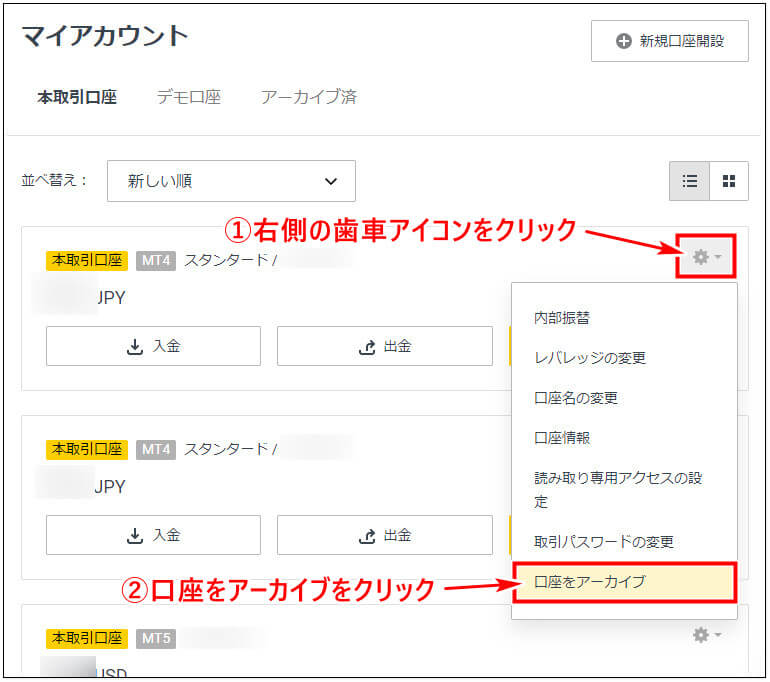Click 出金 button of the first account
Viewport: 770px width, 682px height.
click(385, 346)
